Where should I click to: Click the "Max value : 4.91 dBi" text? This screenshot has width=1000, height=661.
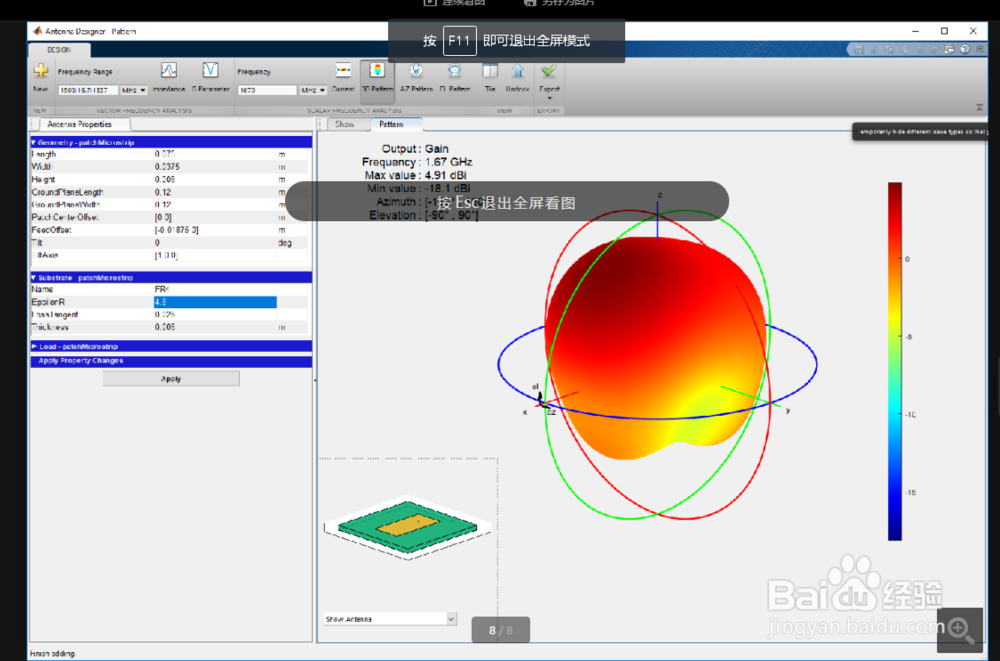pyautogui.click(x=416, y=175)
